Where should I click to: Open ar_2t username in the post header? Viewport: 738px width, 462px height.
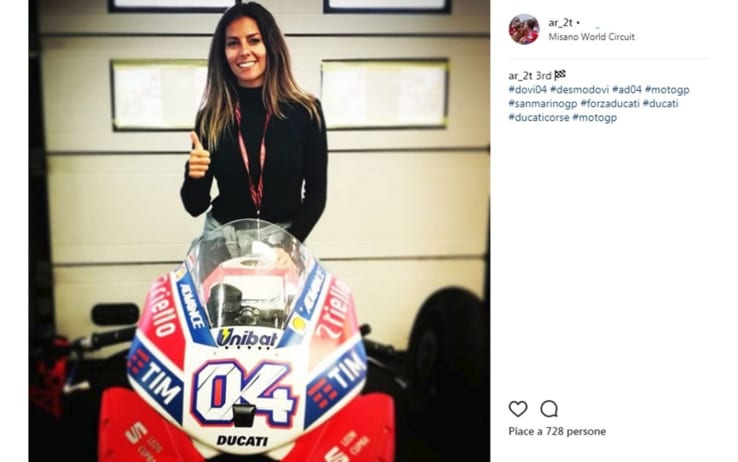[x=560, y=23]
